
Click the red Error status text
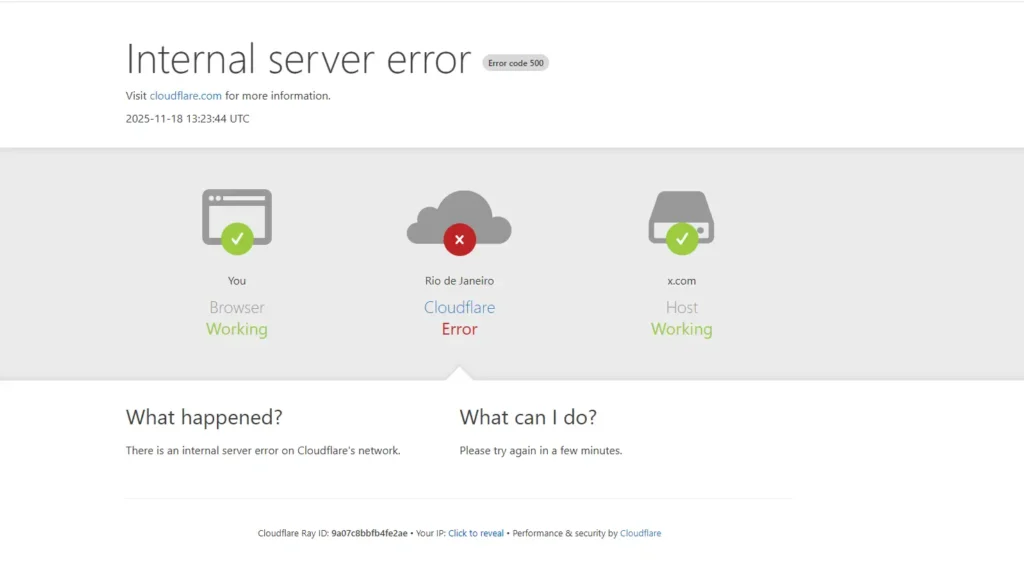point(459,329)
